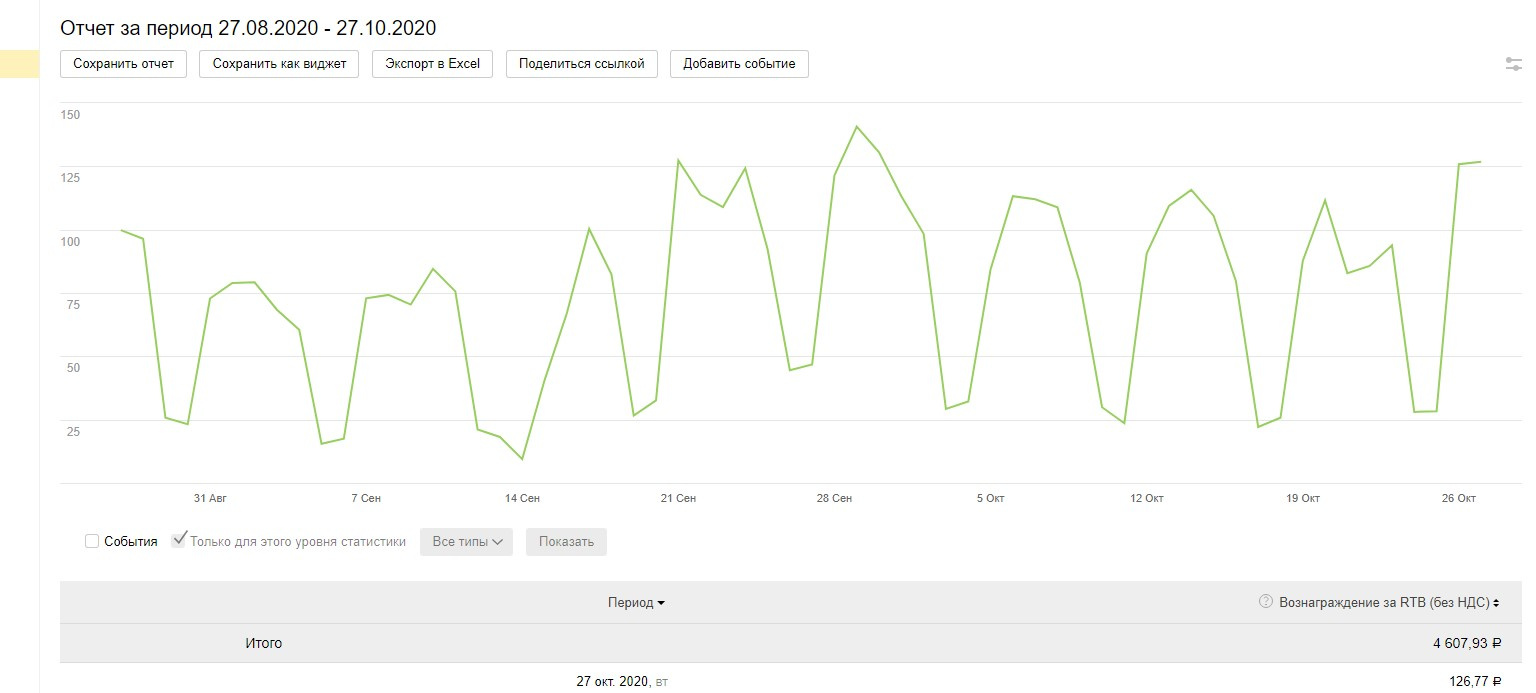Open chart settings sliders icon

[1514, 64]
